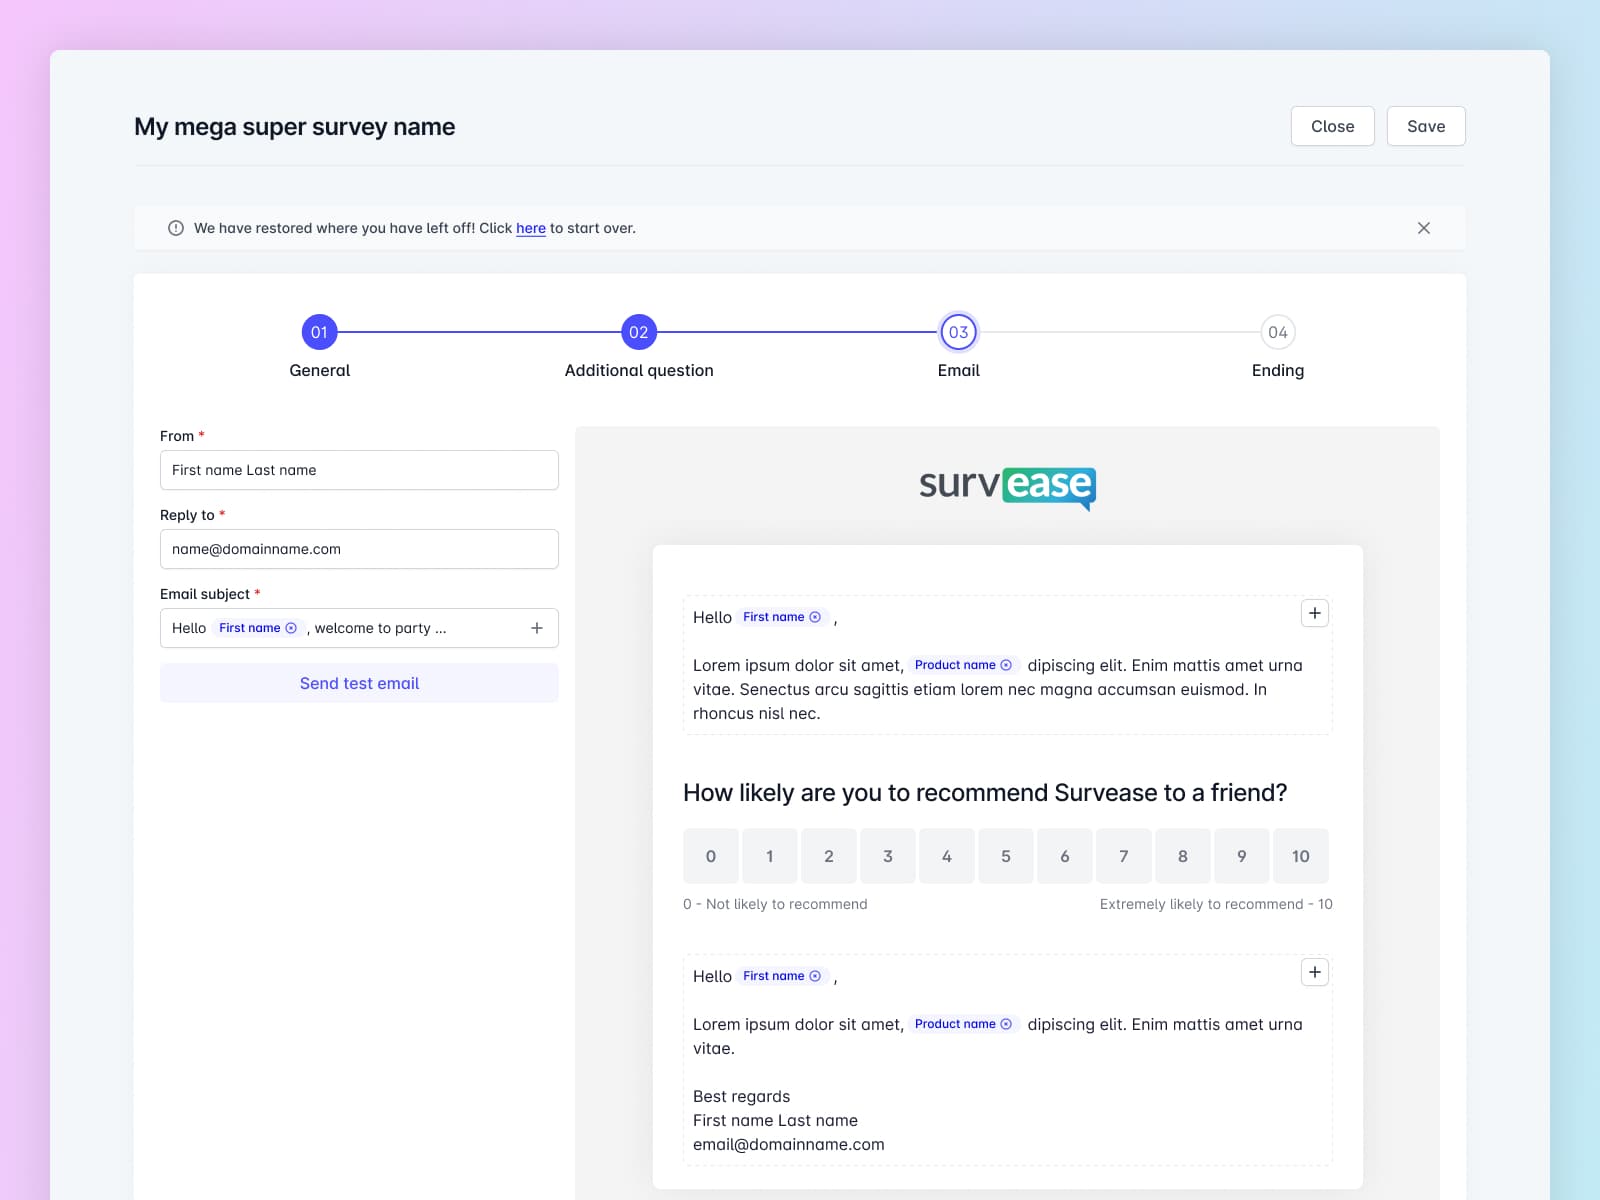Select rating 7 on recommendation scale
Image resolution: width=1600 pixels, height=1200 pixels.
(1123, 856)
